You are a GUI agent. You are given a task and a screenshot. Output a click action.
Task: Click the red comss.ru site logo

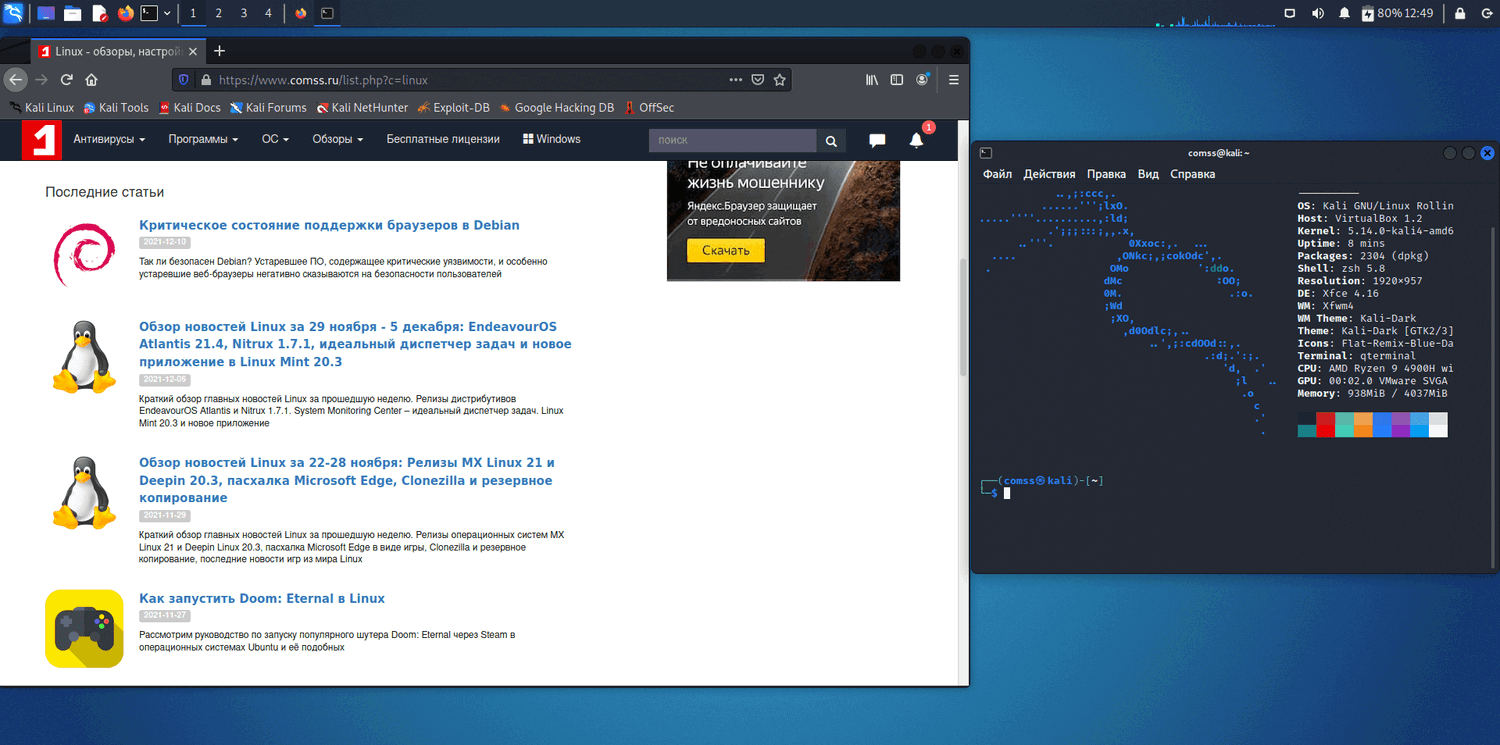pyautogui.click(x=42, y=140)
